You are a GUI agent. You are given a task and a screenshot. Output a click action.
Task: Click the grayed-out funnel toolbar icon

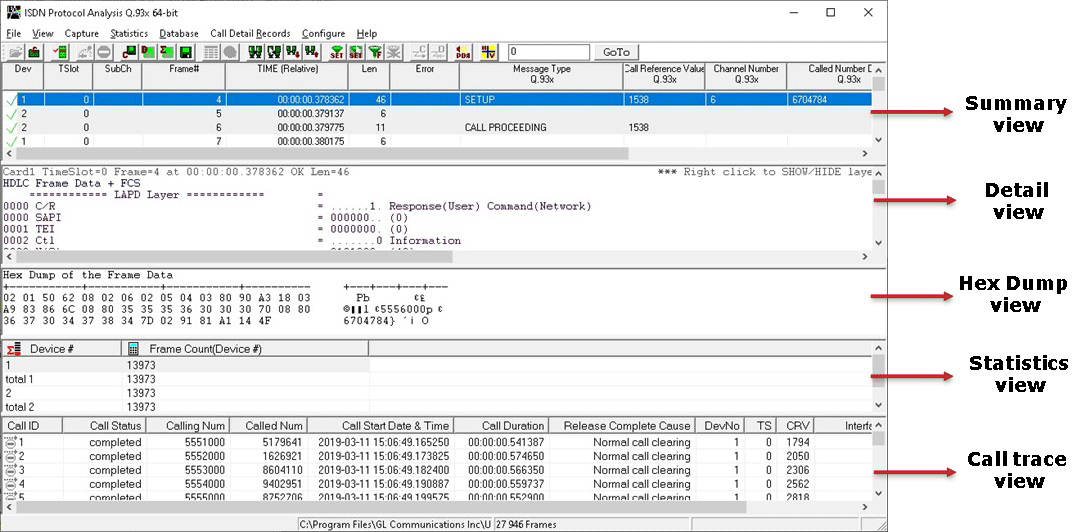(x=393, y=53)
